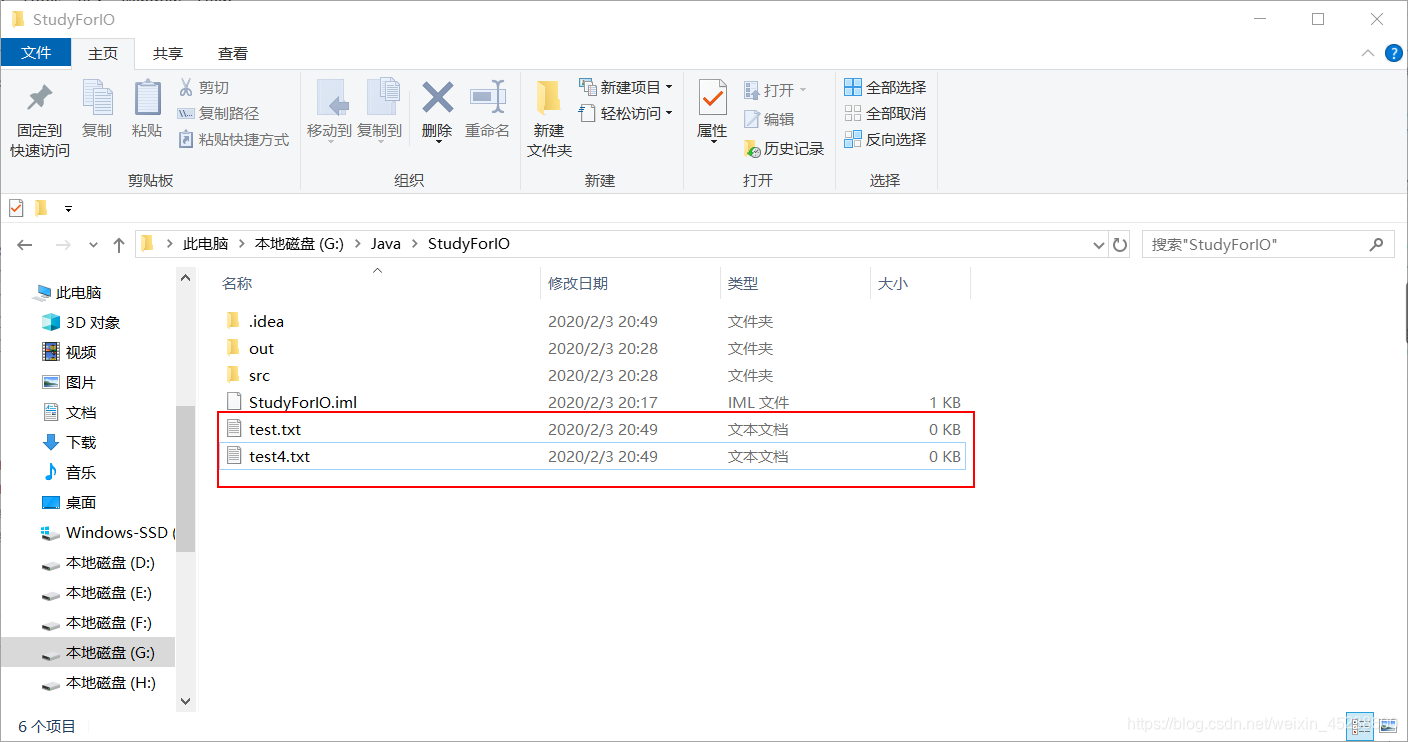Collapse the ribbon with the chevron

pyautogui.click(x=1368, y=53)
